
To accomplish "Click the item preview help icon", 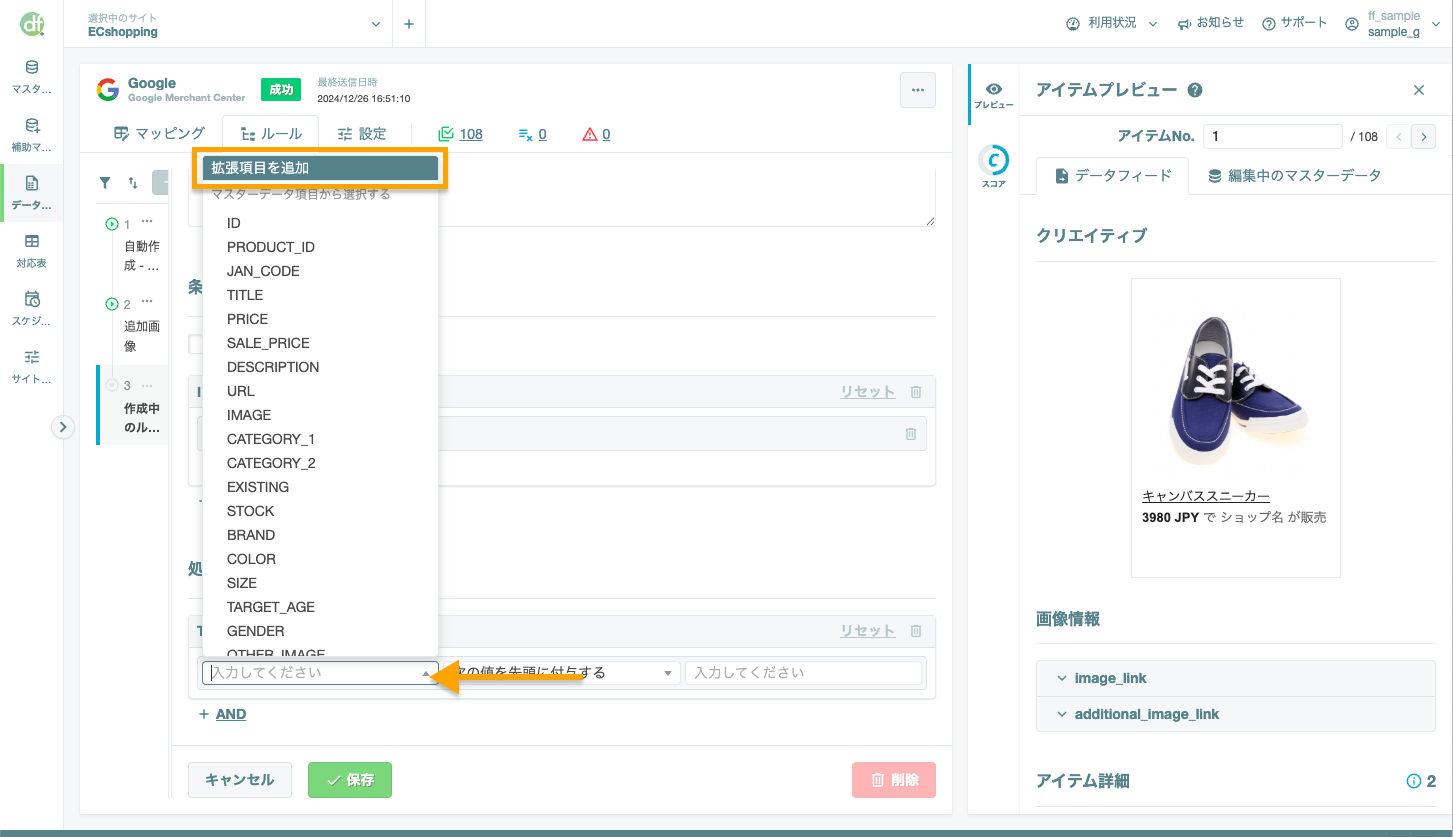I will pos(1194,90).
